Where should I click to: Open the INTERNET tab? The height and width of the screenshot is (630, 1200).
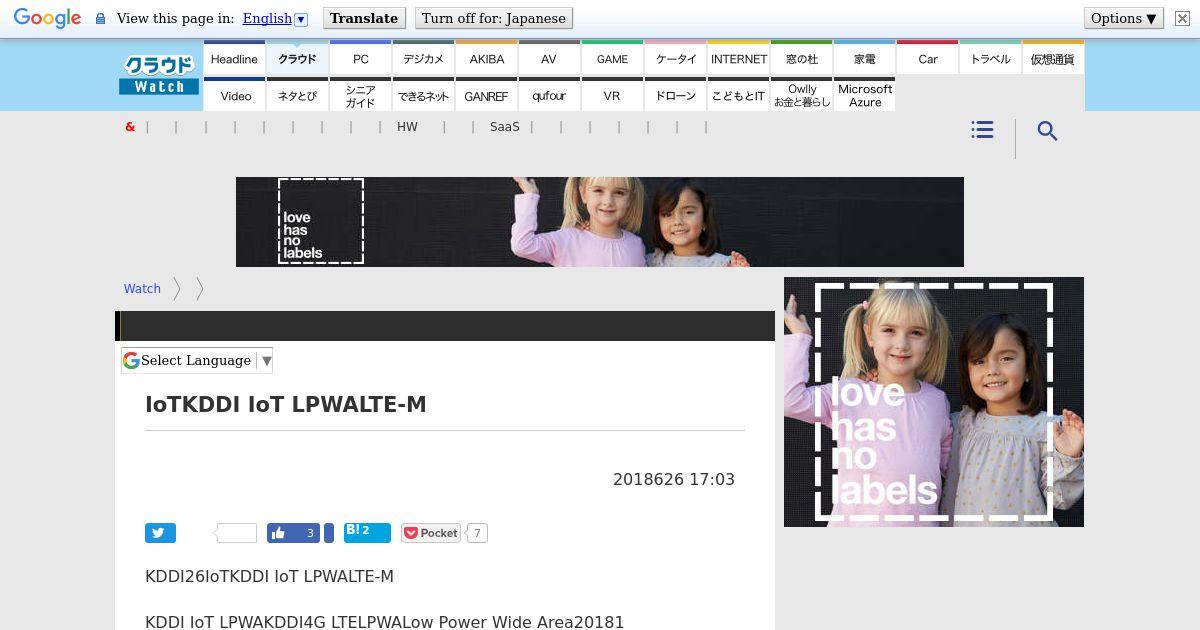(x=739, y=59)
